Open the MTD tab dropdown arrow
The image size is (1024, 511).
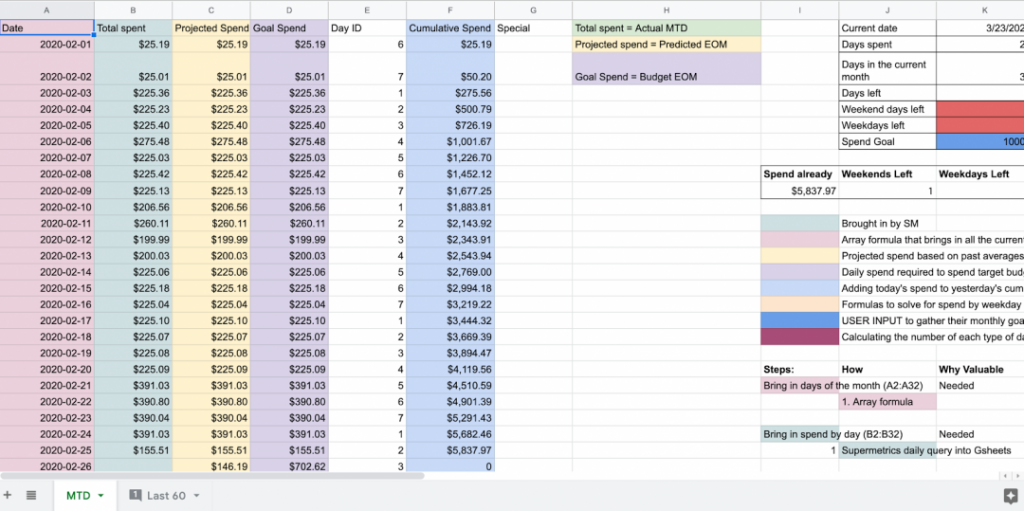pos(101,496)
